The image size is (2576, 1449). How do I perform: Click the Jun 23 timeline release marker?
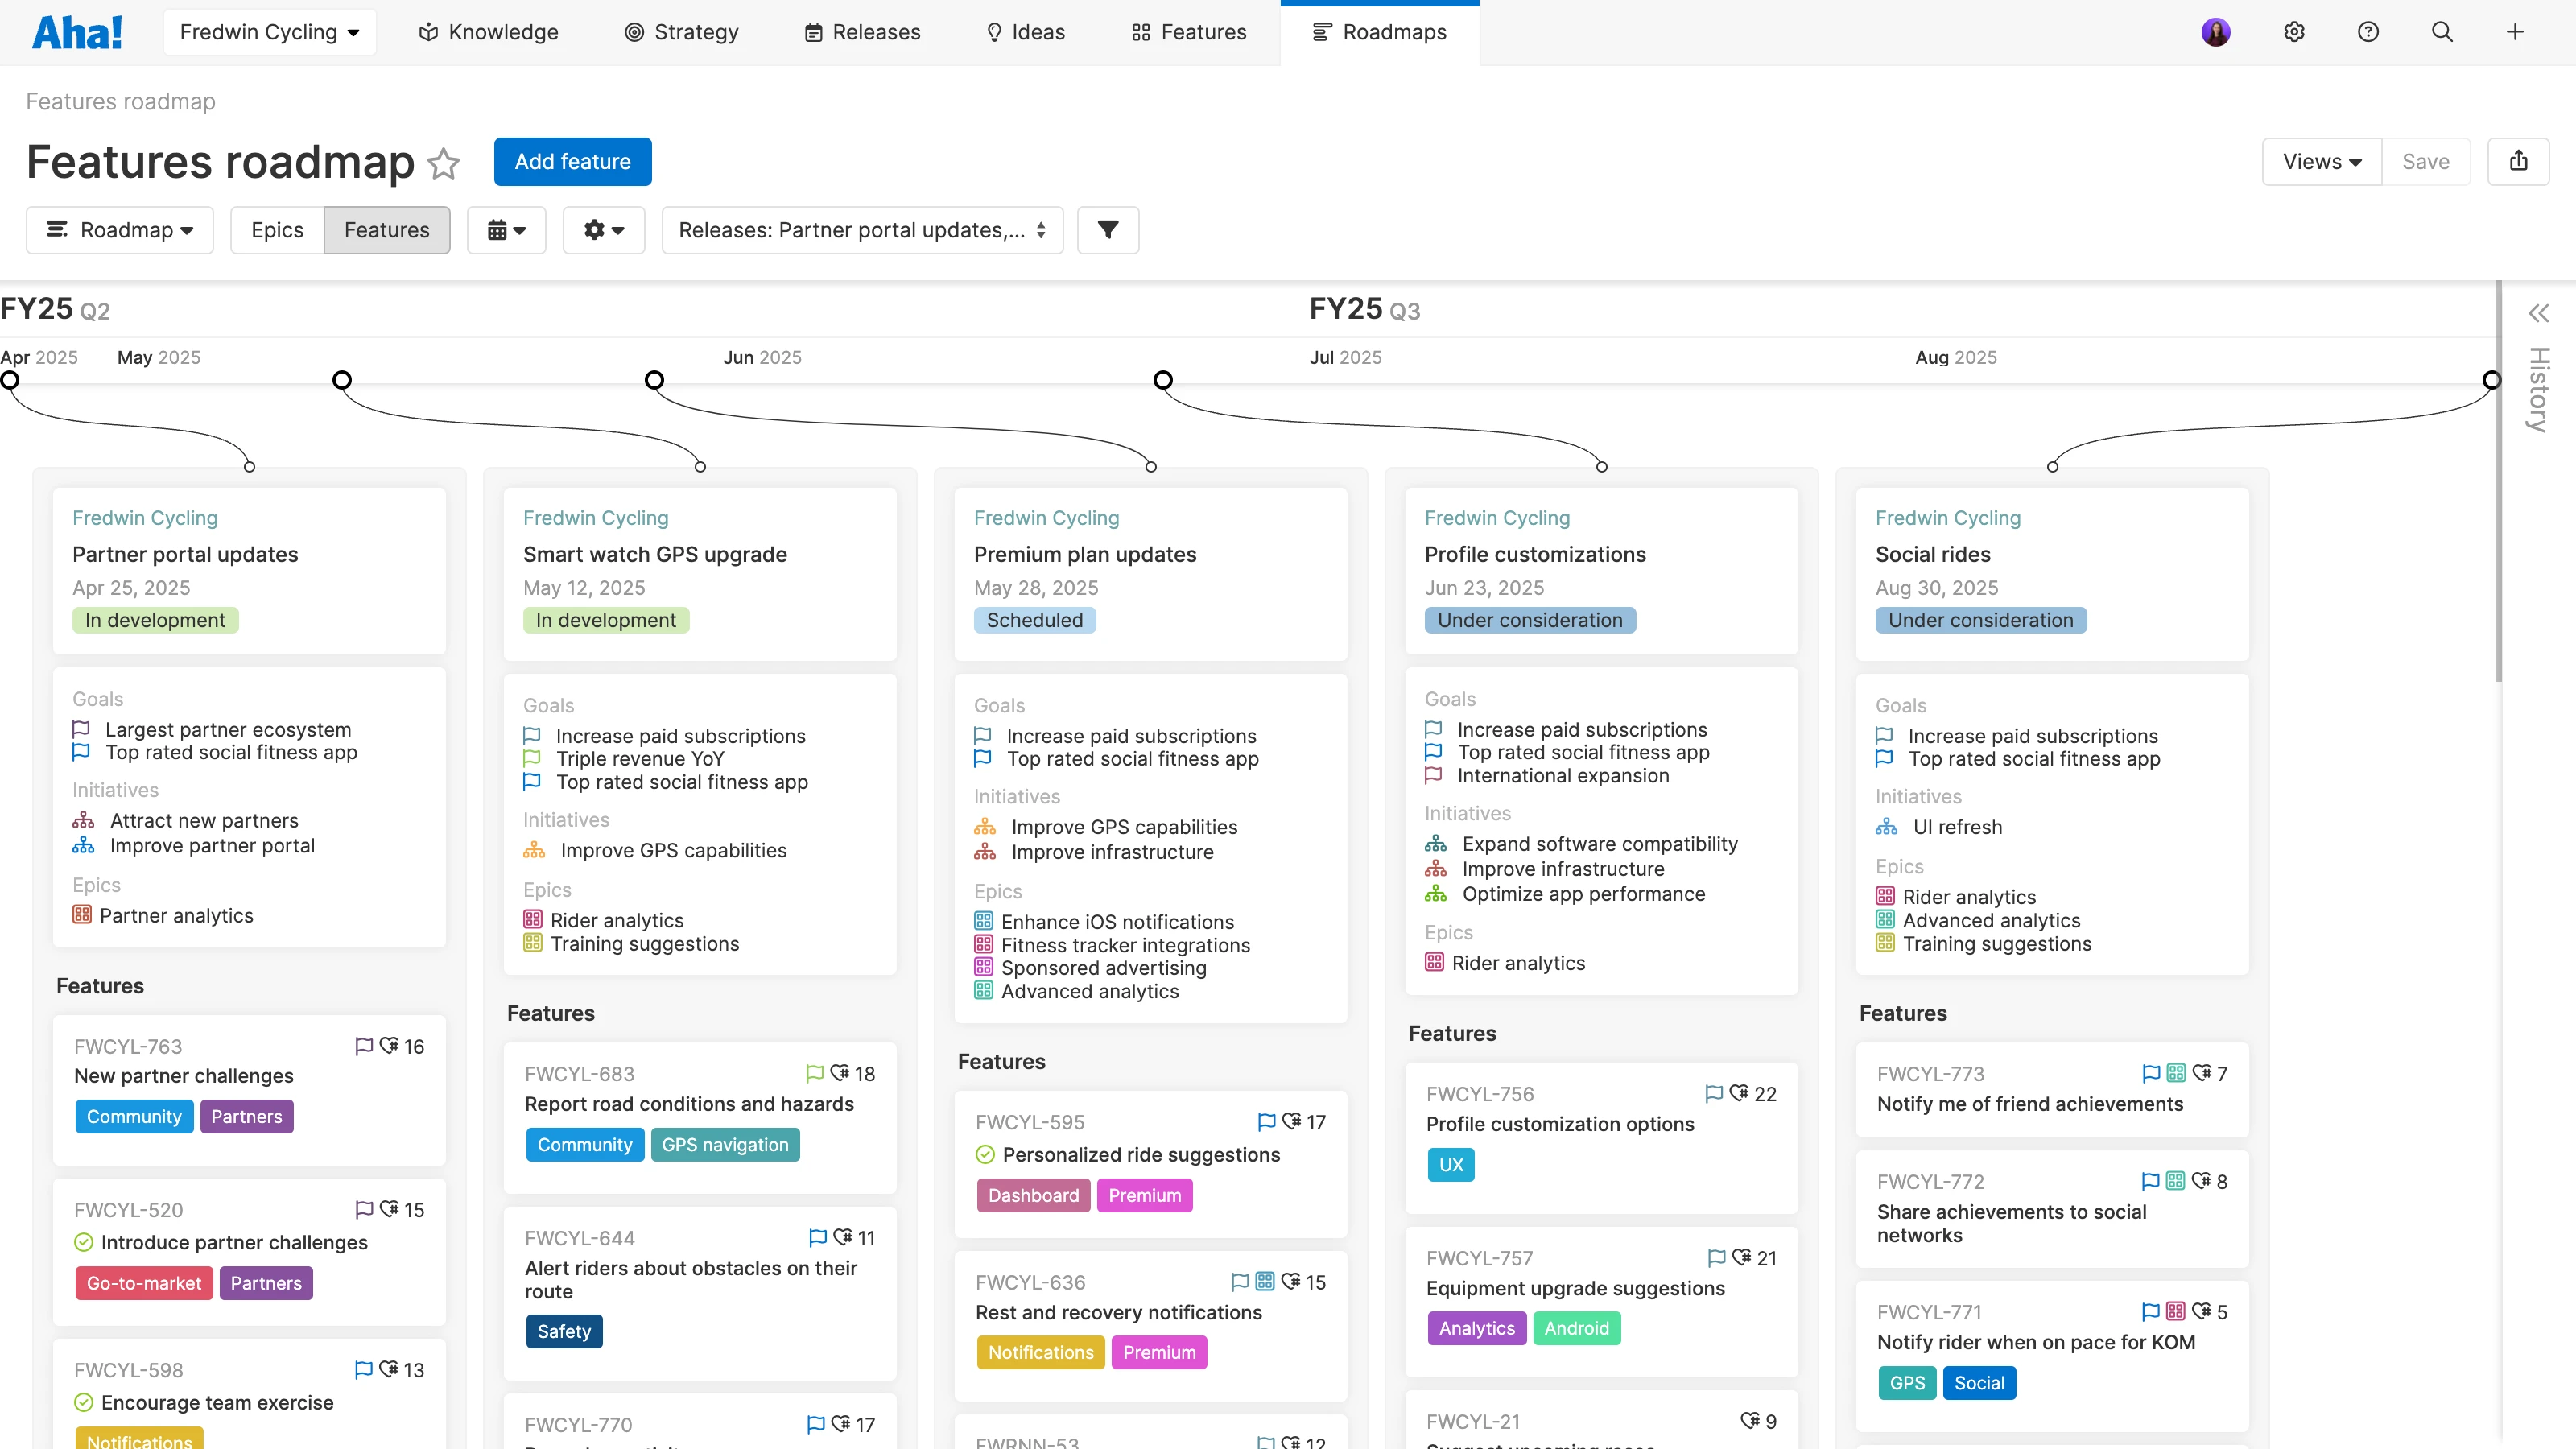click(1162, 380)
